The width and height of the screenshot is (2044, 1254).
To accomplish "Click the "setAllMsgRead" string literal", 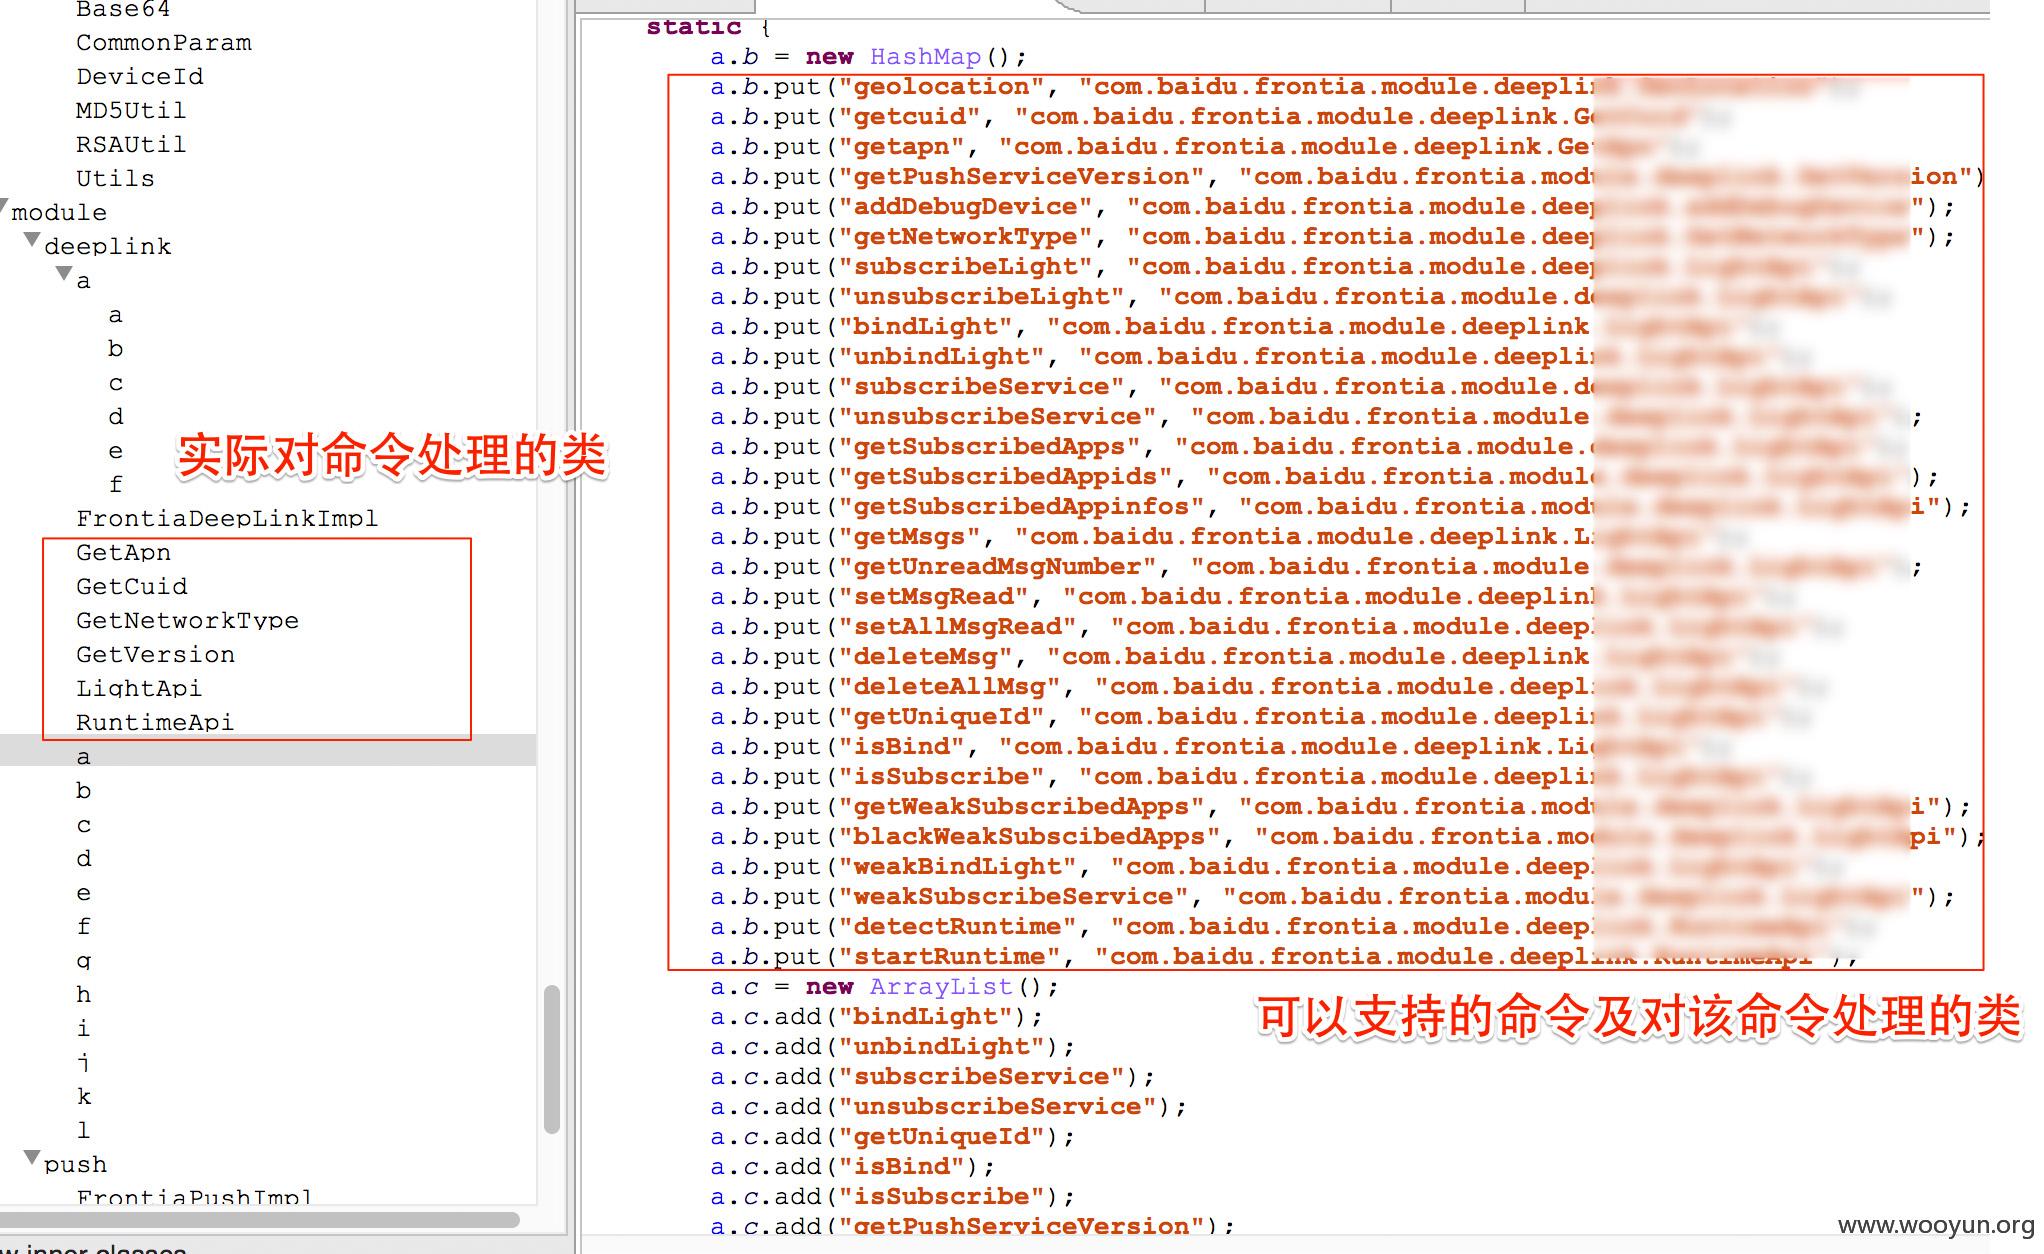I will tap(957, 627).
